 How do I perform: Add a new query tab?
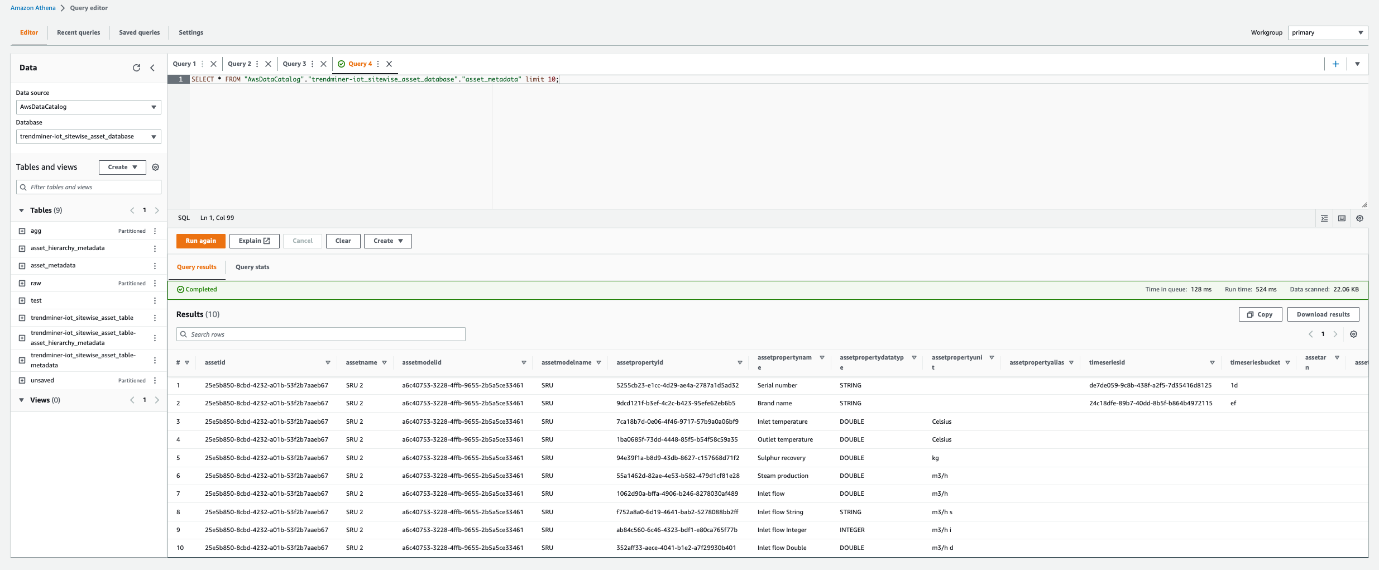1335,64
